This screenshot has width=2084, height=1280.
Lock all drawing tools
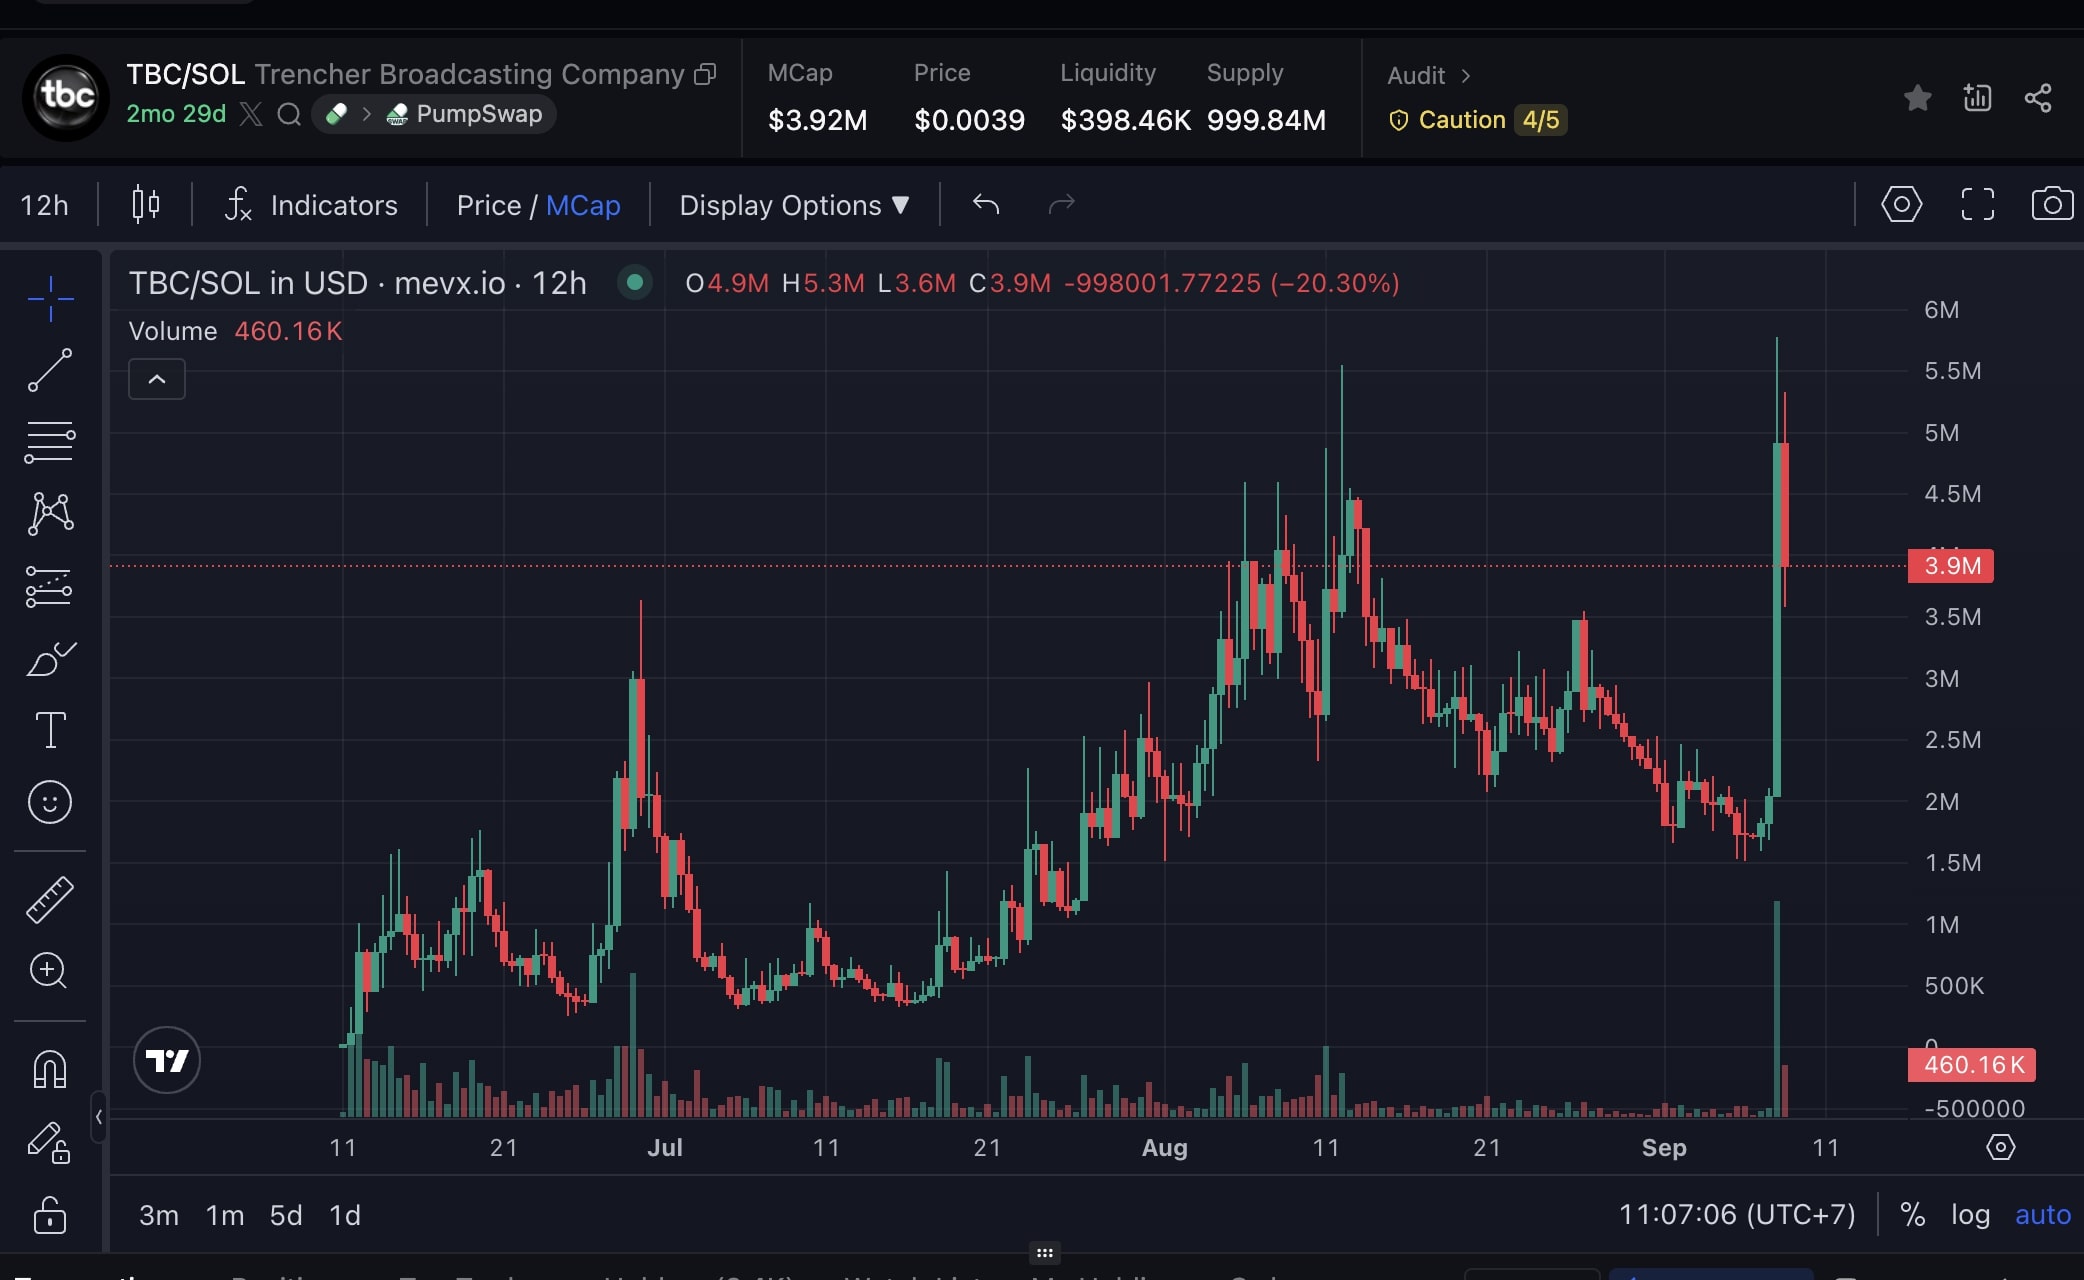pyautogui.click(x=49, y=1215)
